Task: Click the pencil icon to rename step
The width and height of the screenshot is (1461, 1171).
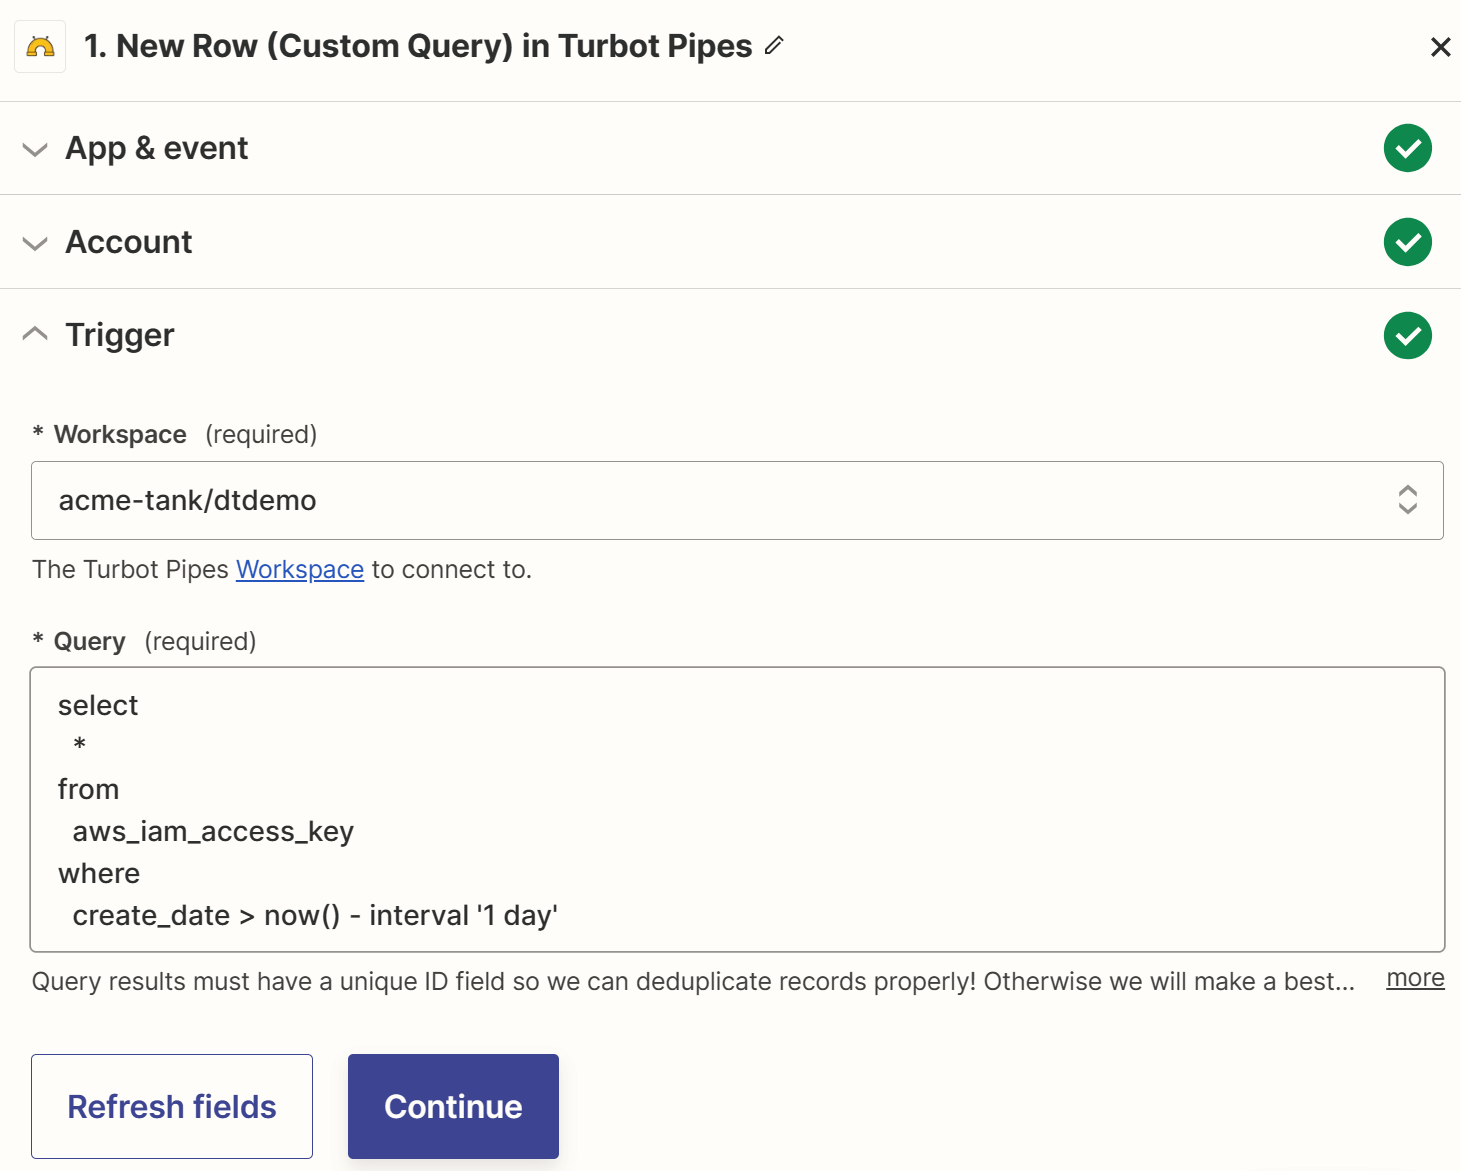Action: pyautogui.click(x=774, y=46)
